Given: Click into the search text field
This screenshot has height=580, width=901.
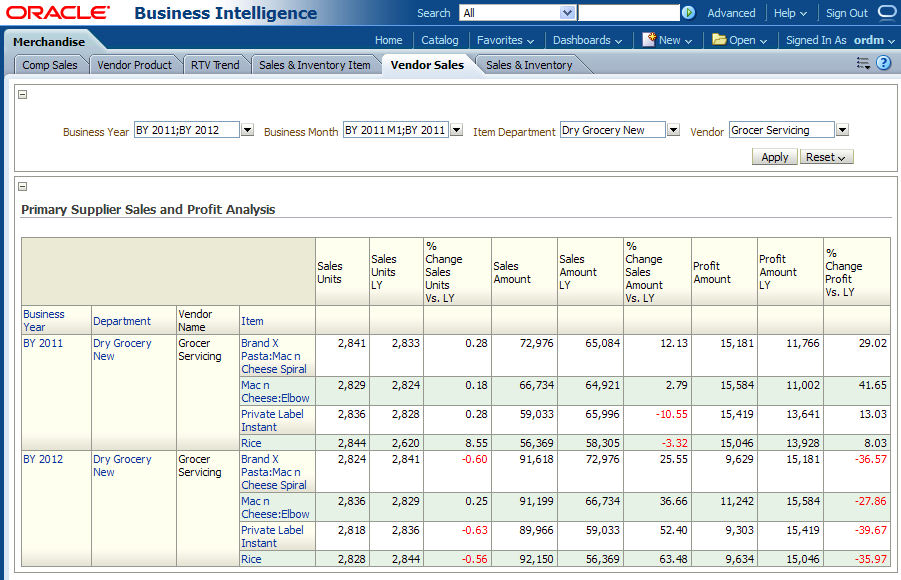Looking at the screenshot, I should pos(628,13).
